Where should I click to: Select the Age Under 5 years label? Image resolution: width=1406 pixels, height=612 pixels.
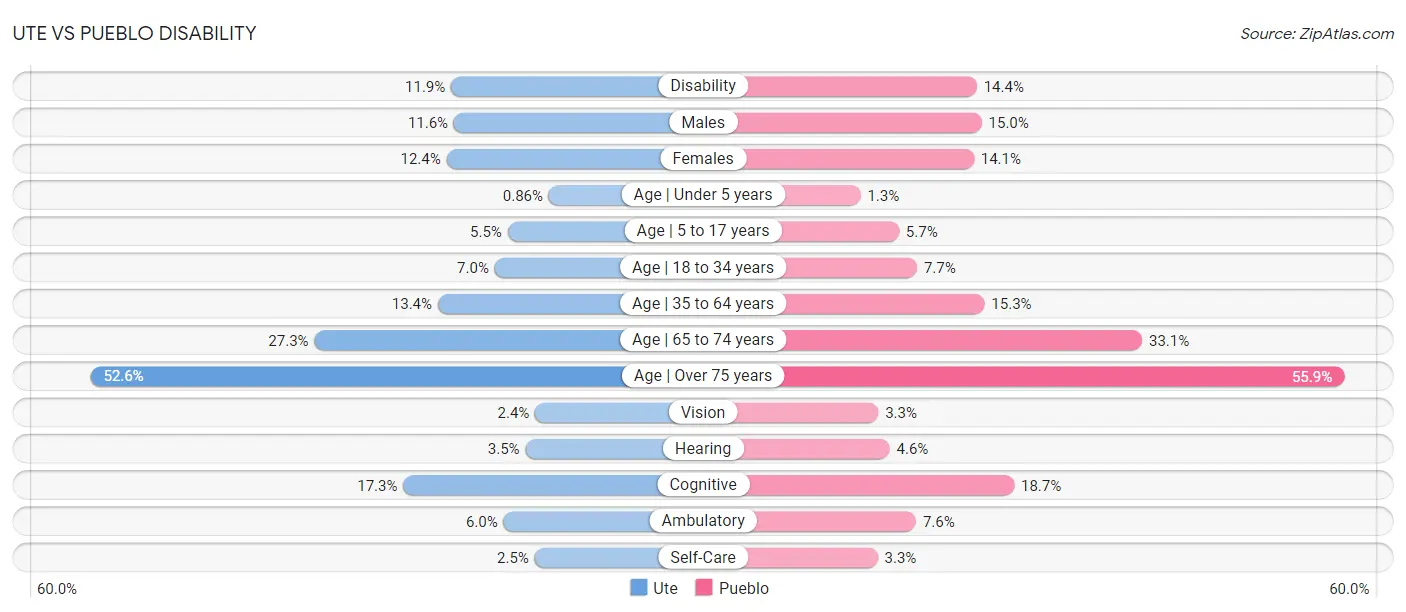tap(703, 195)
